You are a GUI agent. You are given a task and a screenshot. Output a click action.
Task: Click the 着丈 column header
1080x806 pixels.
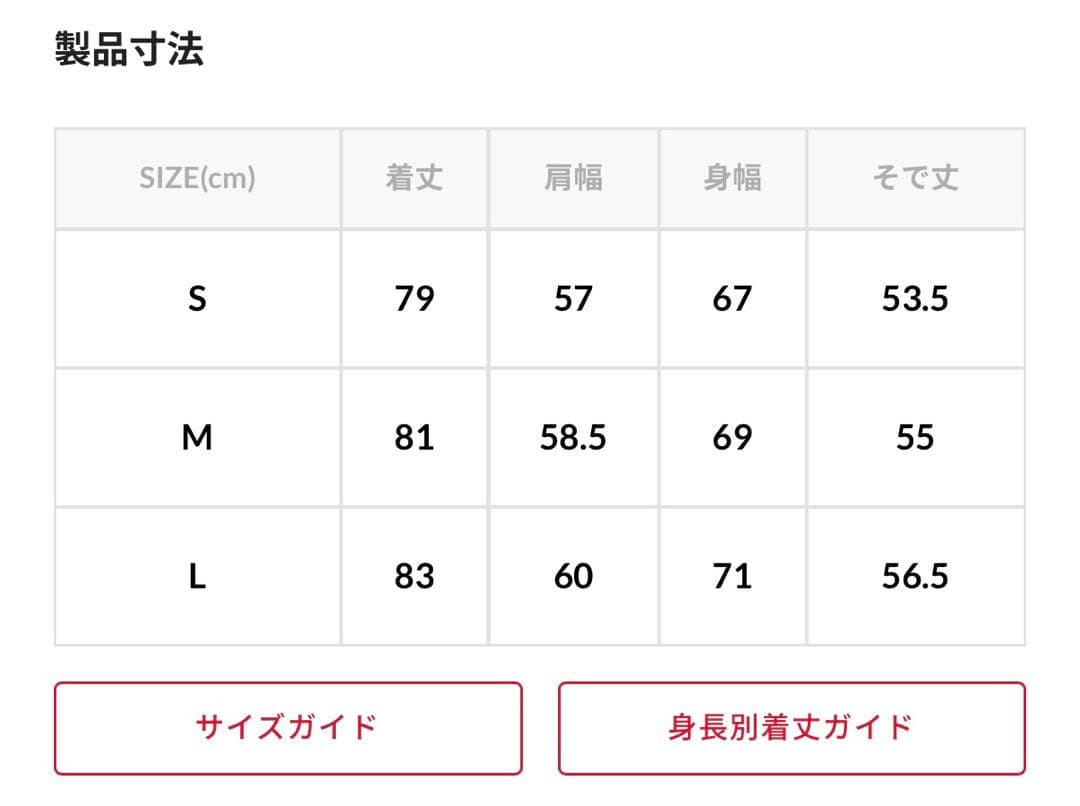click(415, 178)
